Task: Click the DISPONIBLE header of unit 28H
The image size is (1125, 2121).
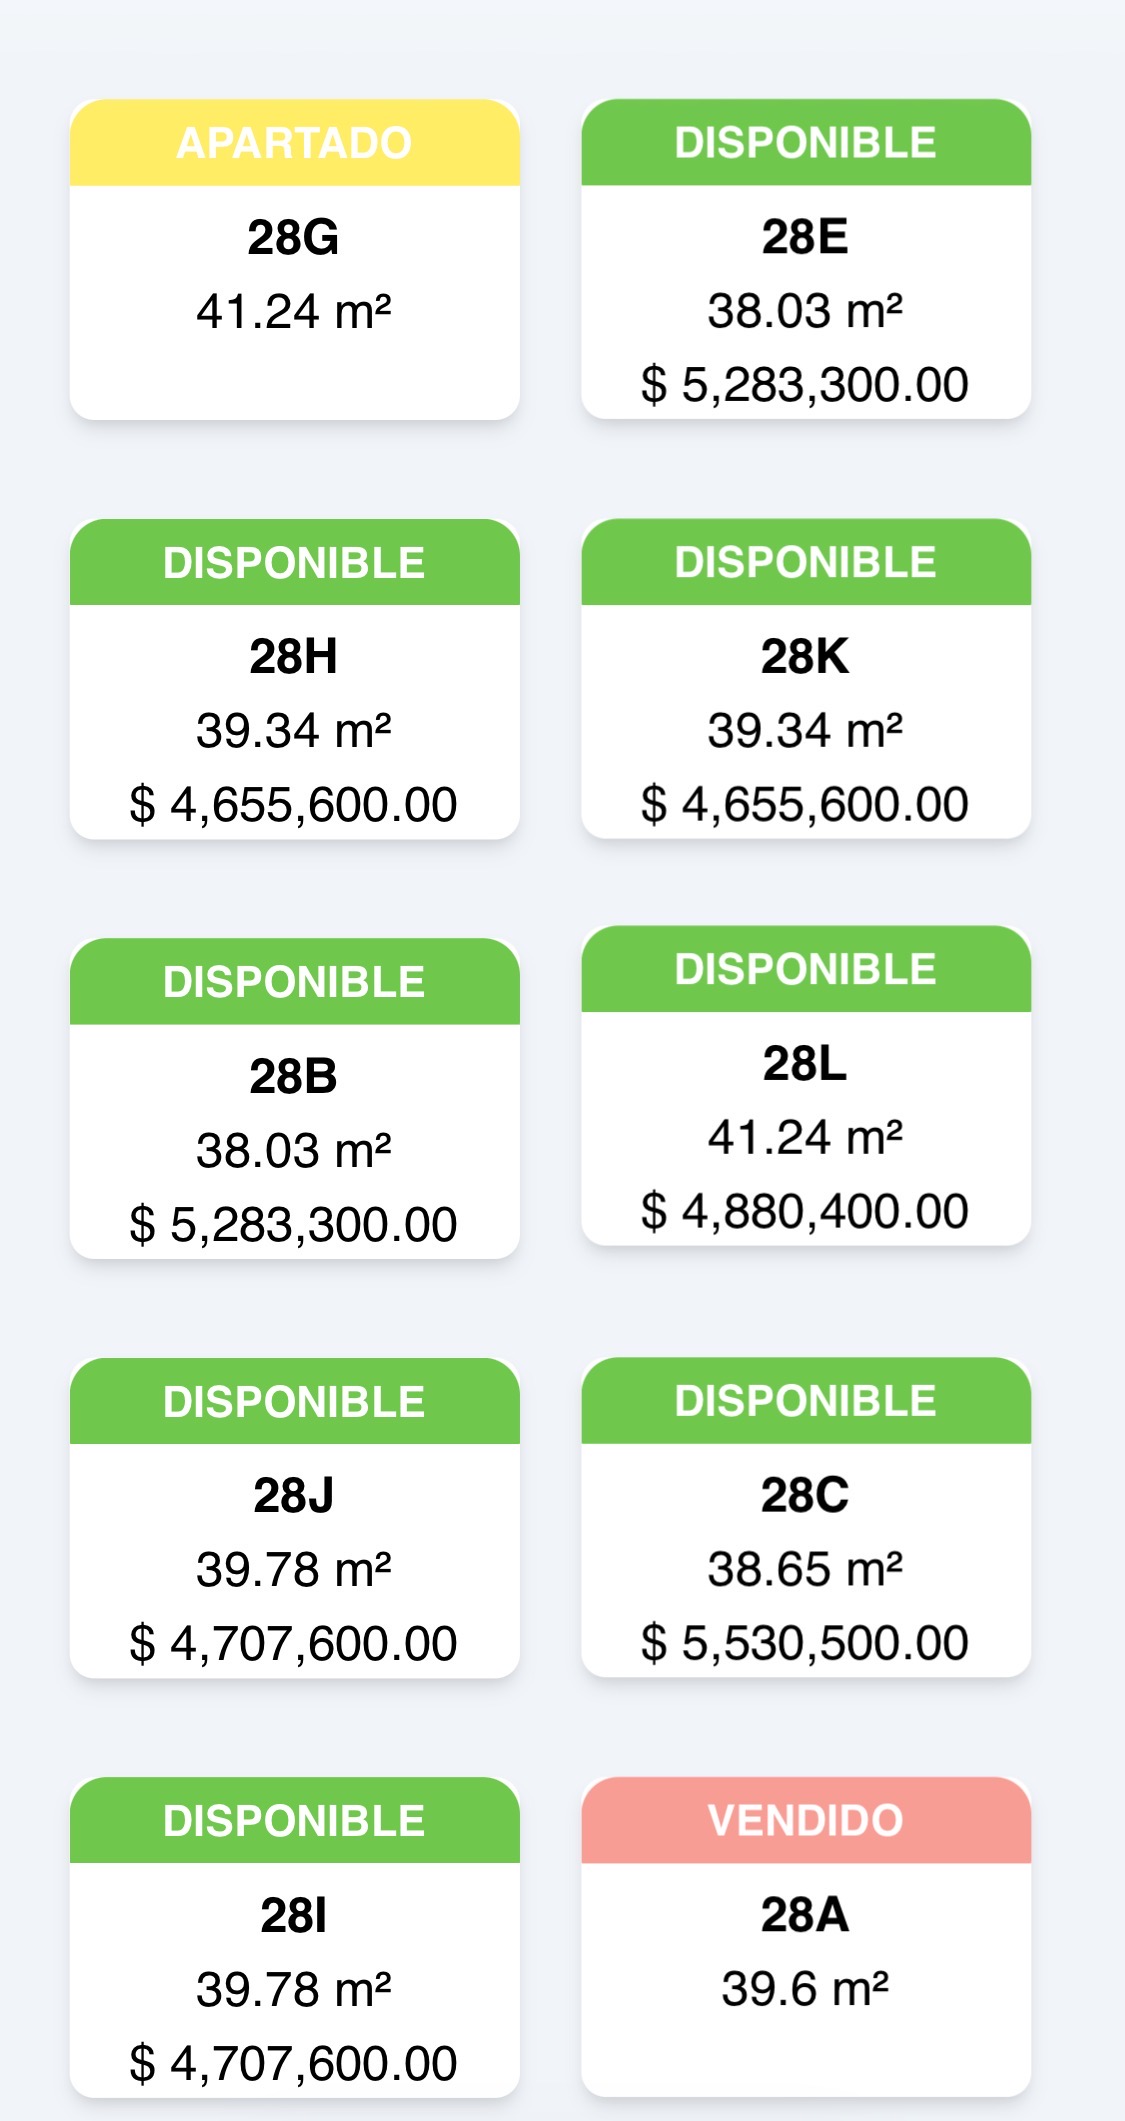Action: (294, 562)
